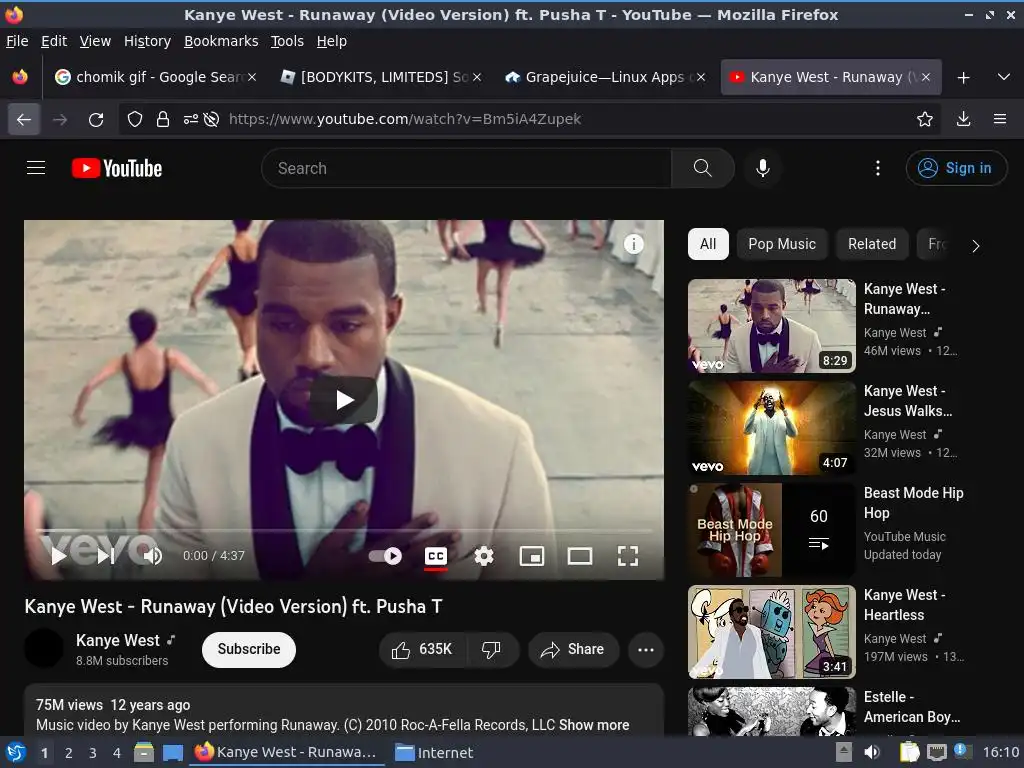Screen dimensions: 1024x768
Task: Open Kanye West channel avatar
Action: pos(44,648)
